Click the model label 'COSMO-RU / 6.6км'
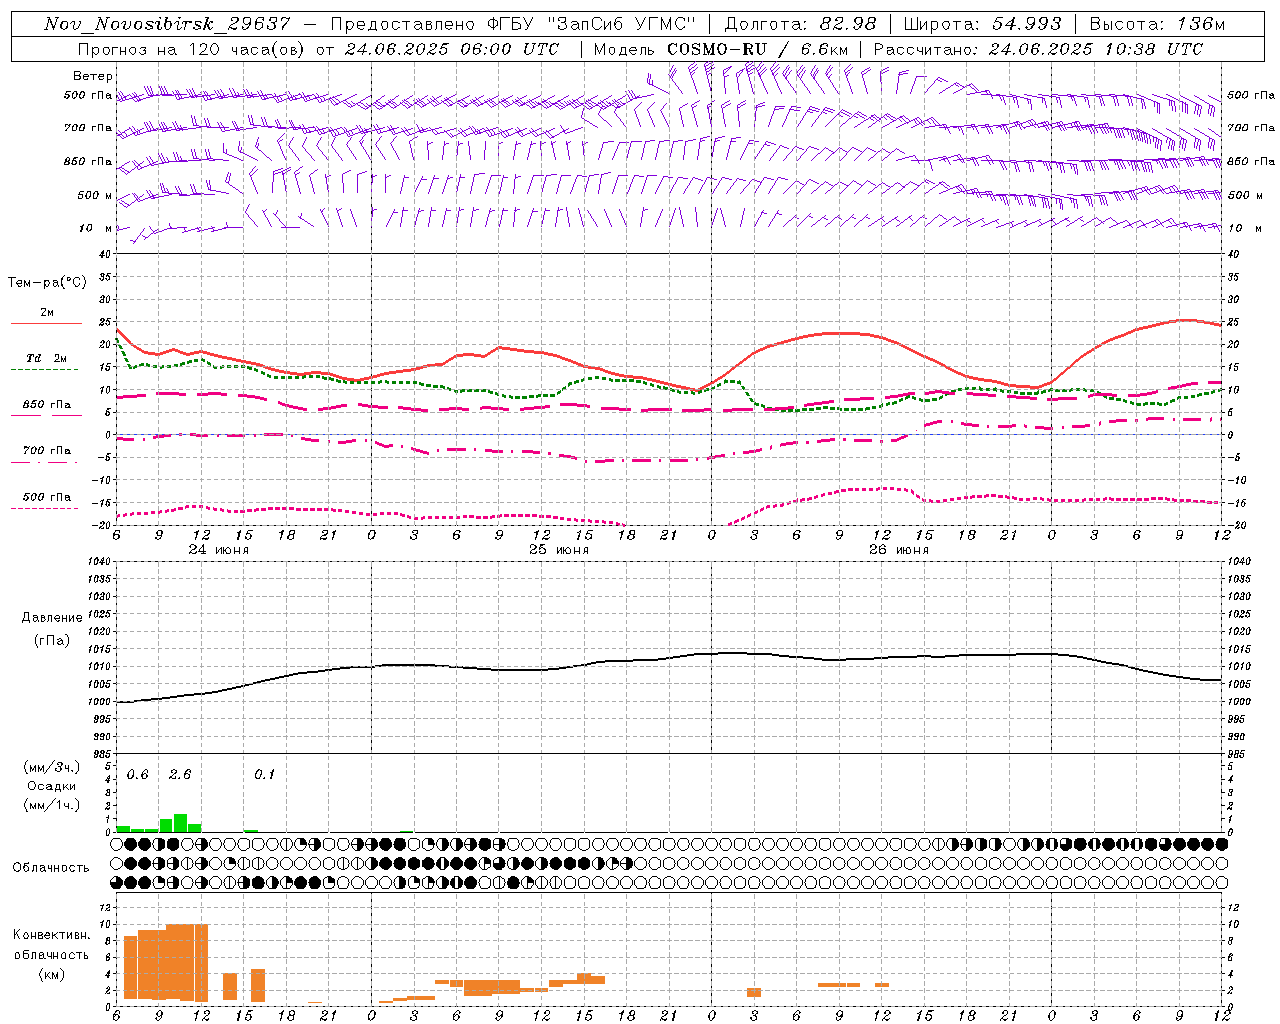1280x1024 pixels. coord(757,49)
